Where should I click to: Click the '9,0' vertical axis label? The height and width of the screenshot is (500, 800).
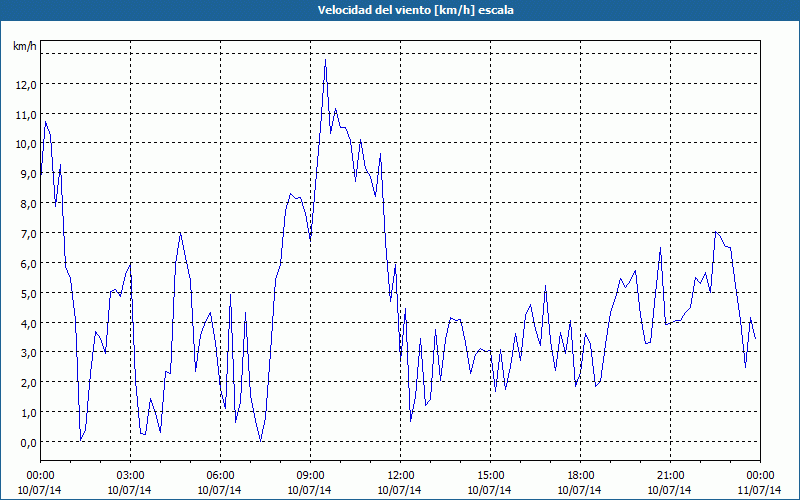pyautogui.click(x=29, y=174)
